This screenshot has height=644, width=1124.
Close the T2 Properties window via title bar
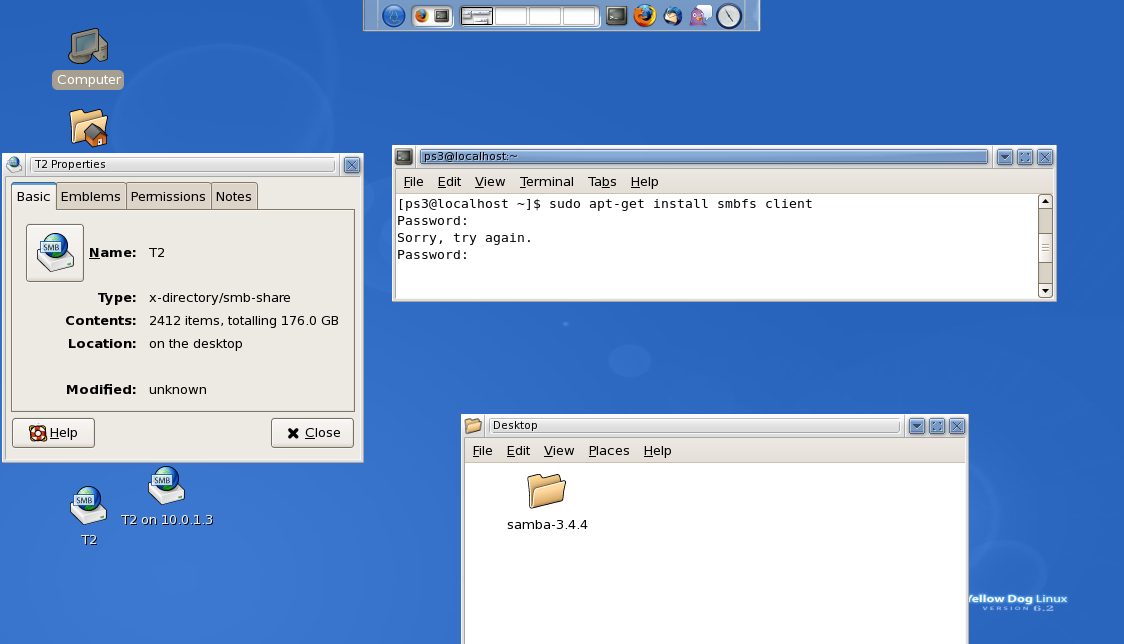(x=352, y=165)
